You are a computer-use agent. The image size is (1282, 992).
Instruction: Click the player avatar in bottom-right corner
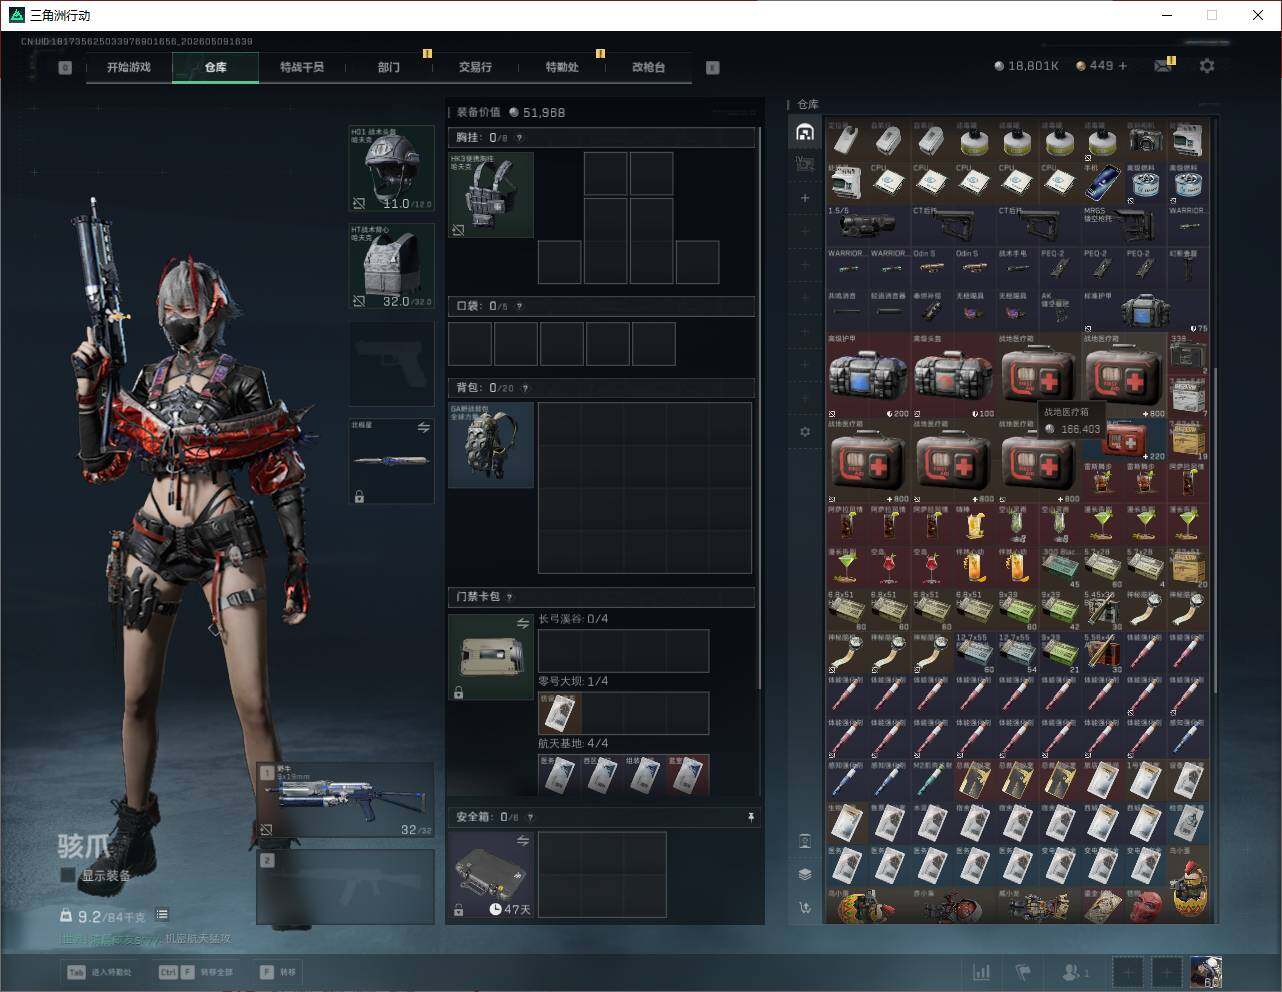pos(1206,972)
